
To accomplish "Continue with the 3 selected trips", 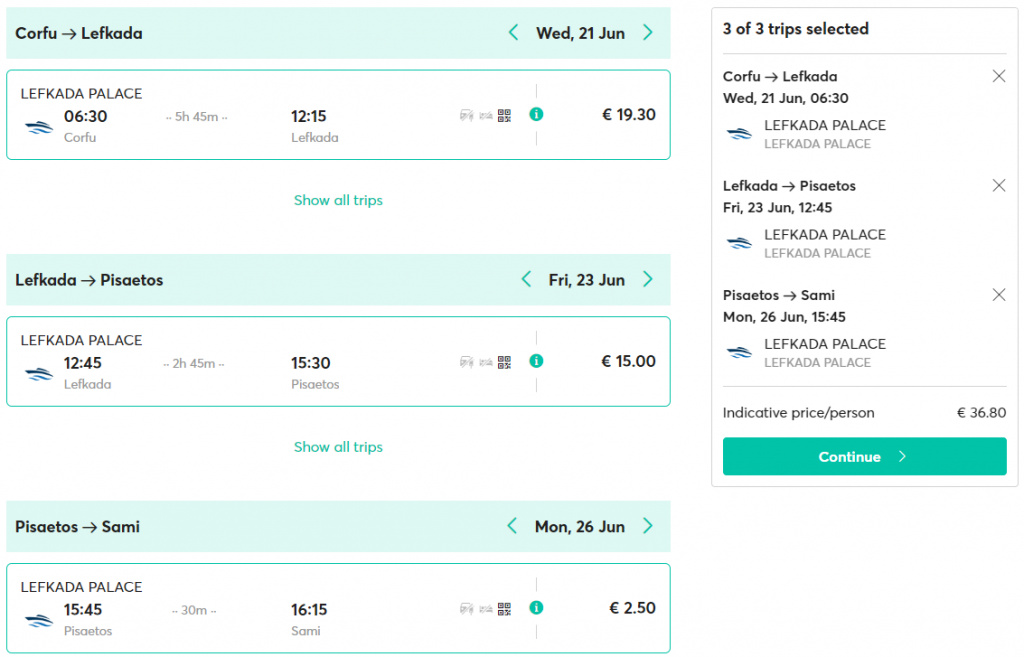I will (x=864, y=457).
